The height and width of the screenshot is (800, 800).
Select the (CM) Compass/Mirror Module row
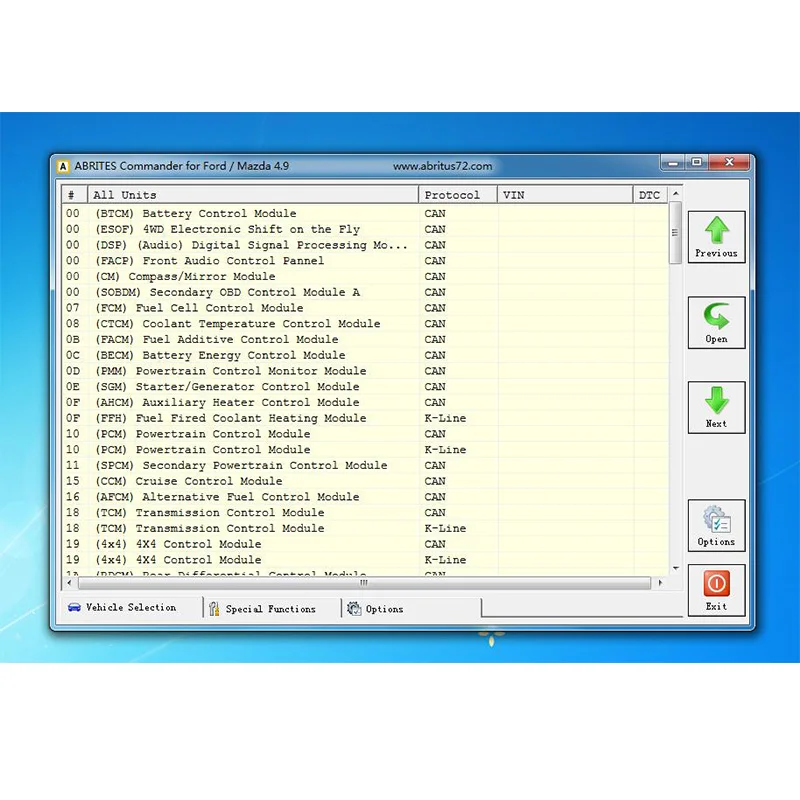coord(365,277)
